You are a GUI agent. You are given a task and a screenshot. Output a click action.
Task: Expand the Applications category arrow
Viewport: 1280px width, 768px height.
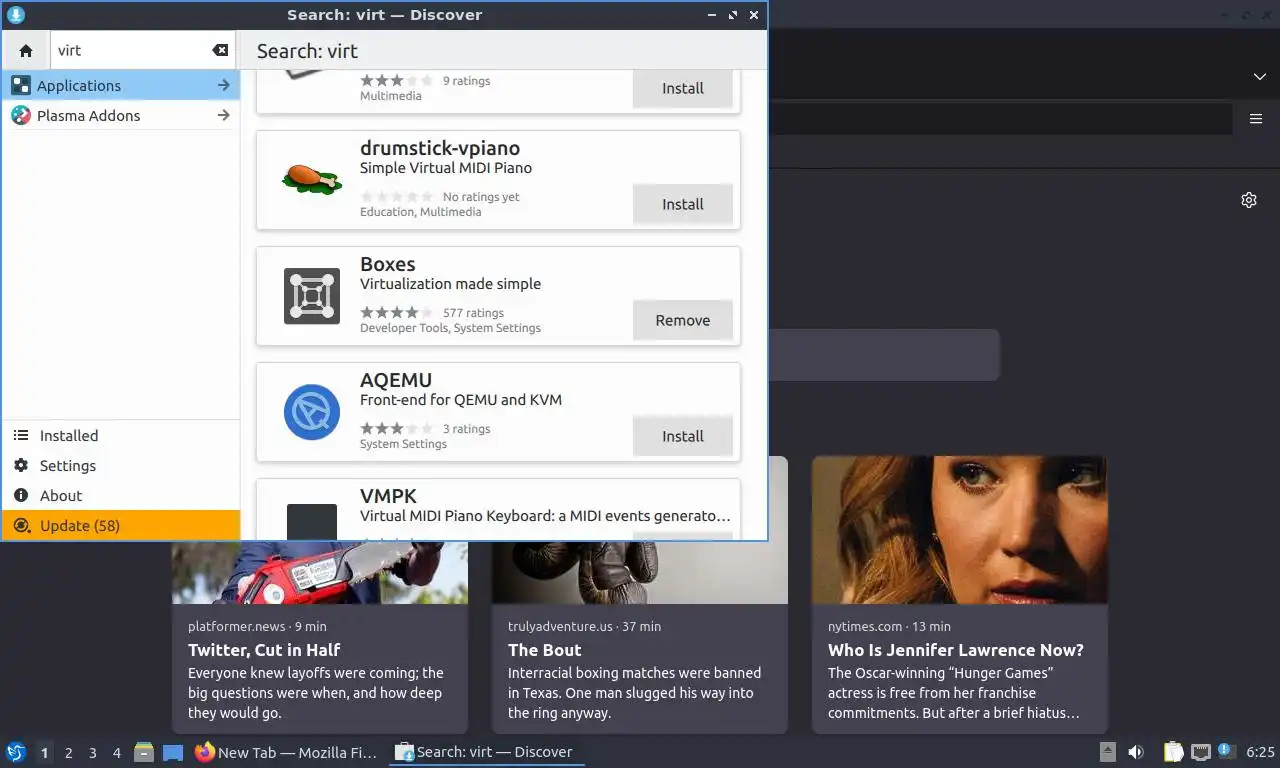click(x=223, y=85)
